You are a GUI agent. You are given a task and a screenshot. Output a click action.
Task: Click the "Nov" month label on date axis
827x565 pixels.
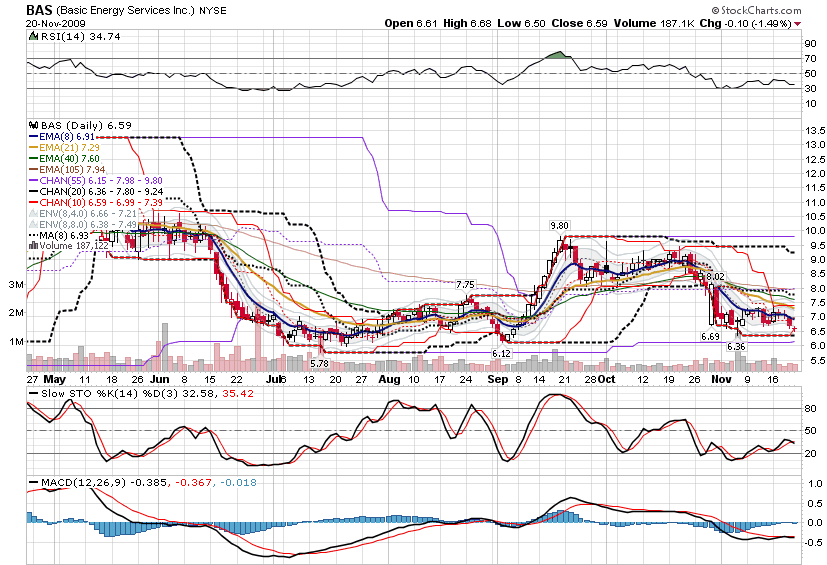721,379
